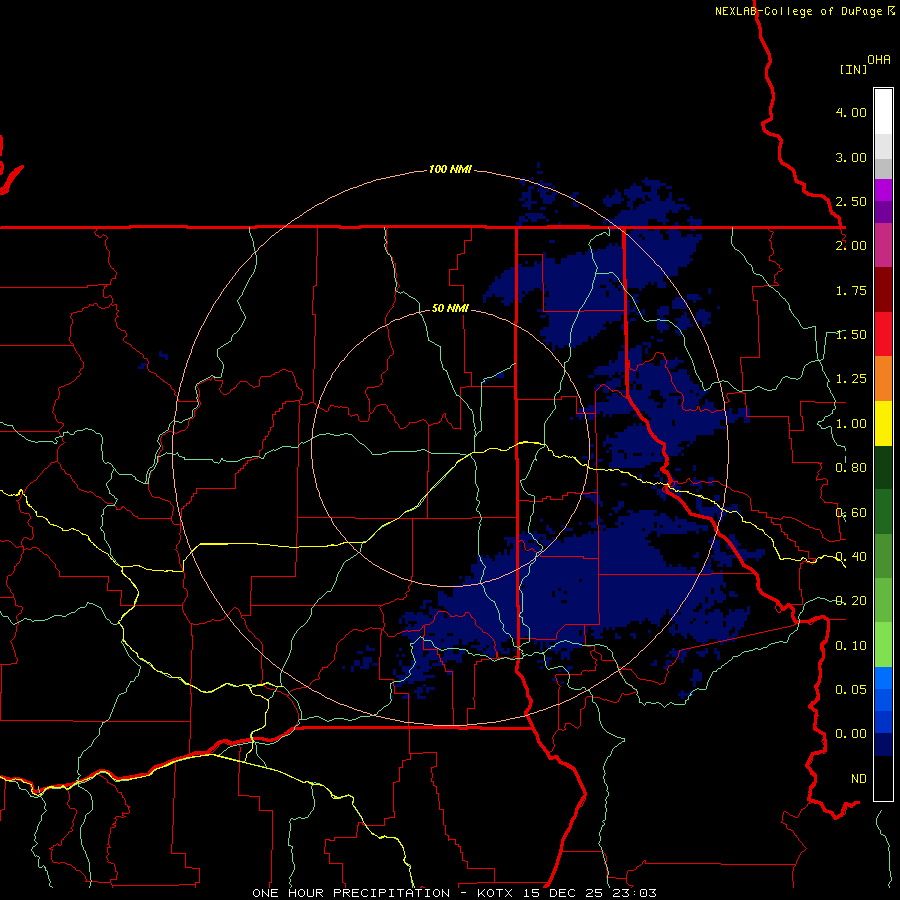Select the lightest green swatch above 0.10

[883, 644]
